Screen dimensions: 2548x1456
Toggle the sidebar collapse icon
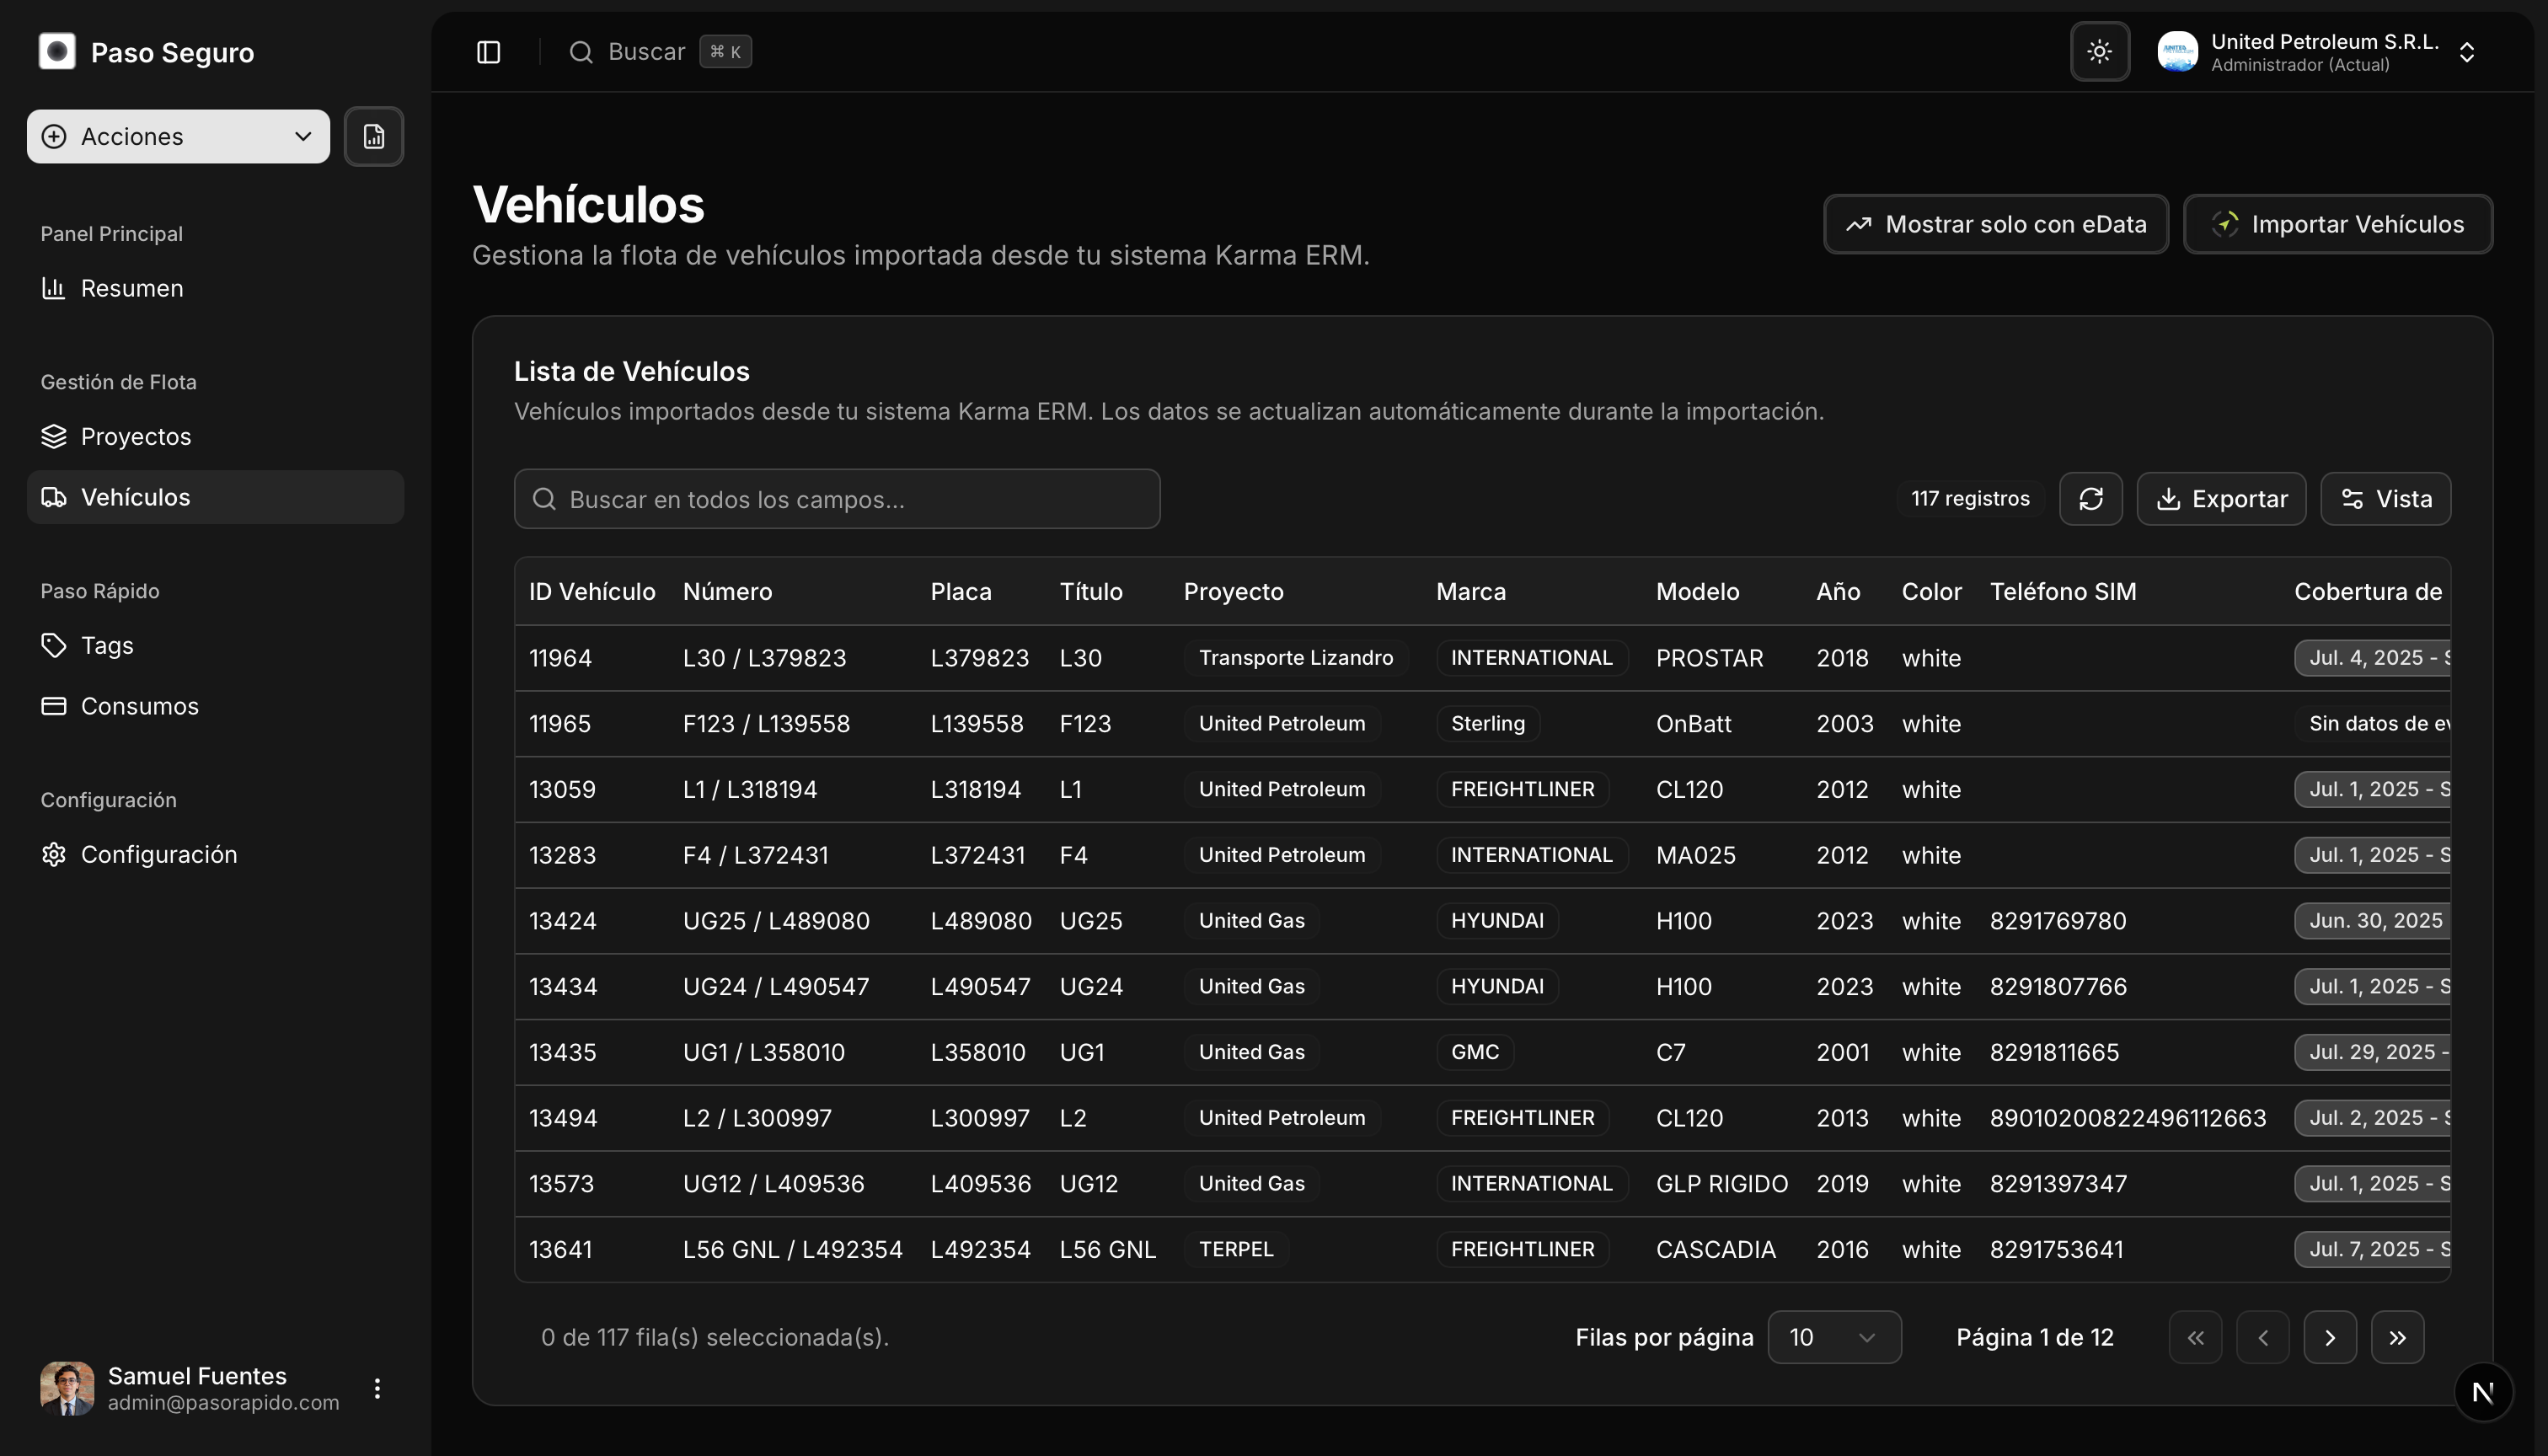(x=489, y=51)
